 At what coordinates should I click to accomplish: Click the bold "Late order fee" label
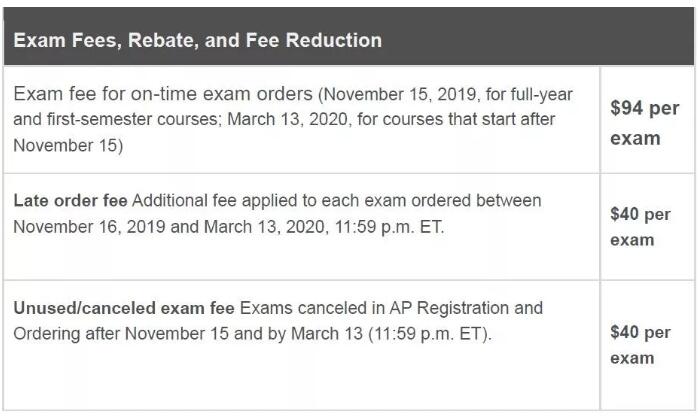click(x=70, y=201)
